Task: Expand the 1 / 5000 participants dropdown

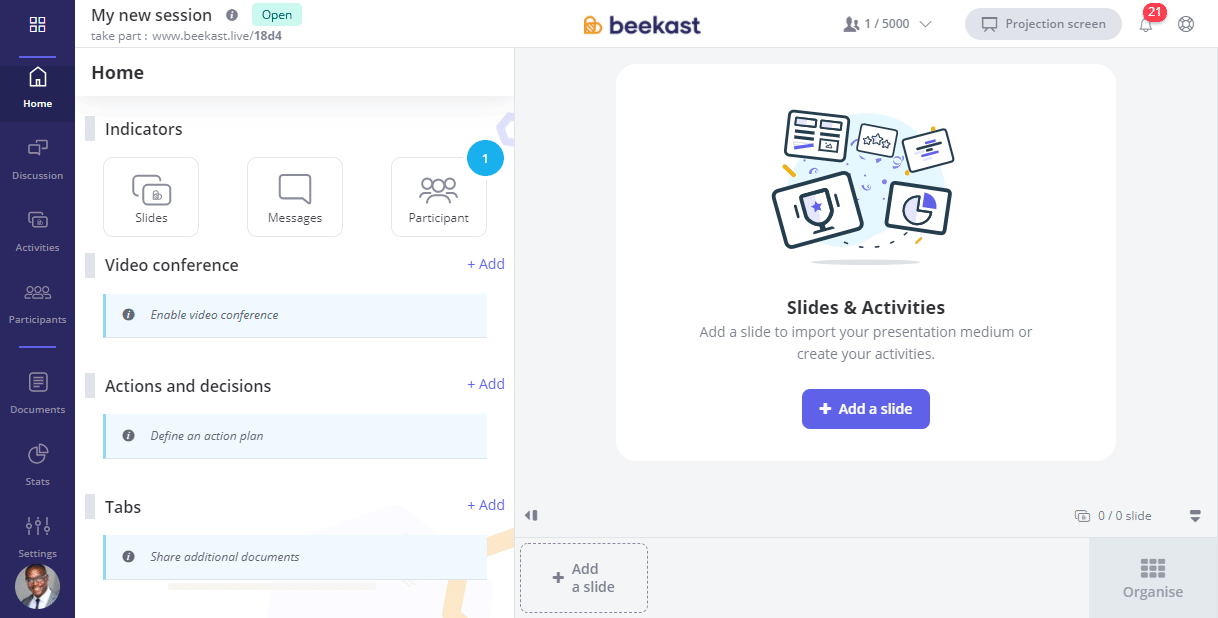Action: point(887,24)
